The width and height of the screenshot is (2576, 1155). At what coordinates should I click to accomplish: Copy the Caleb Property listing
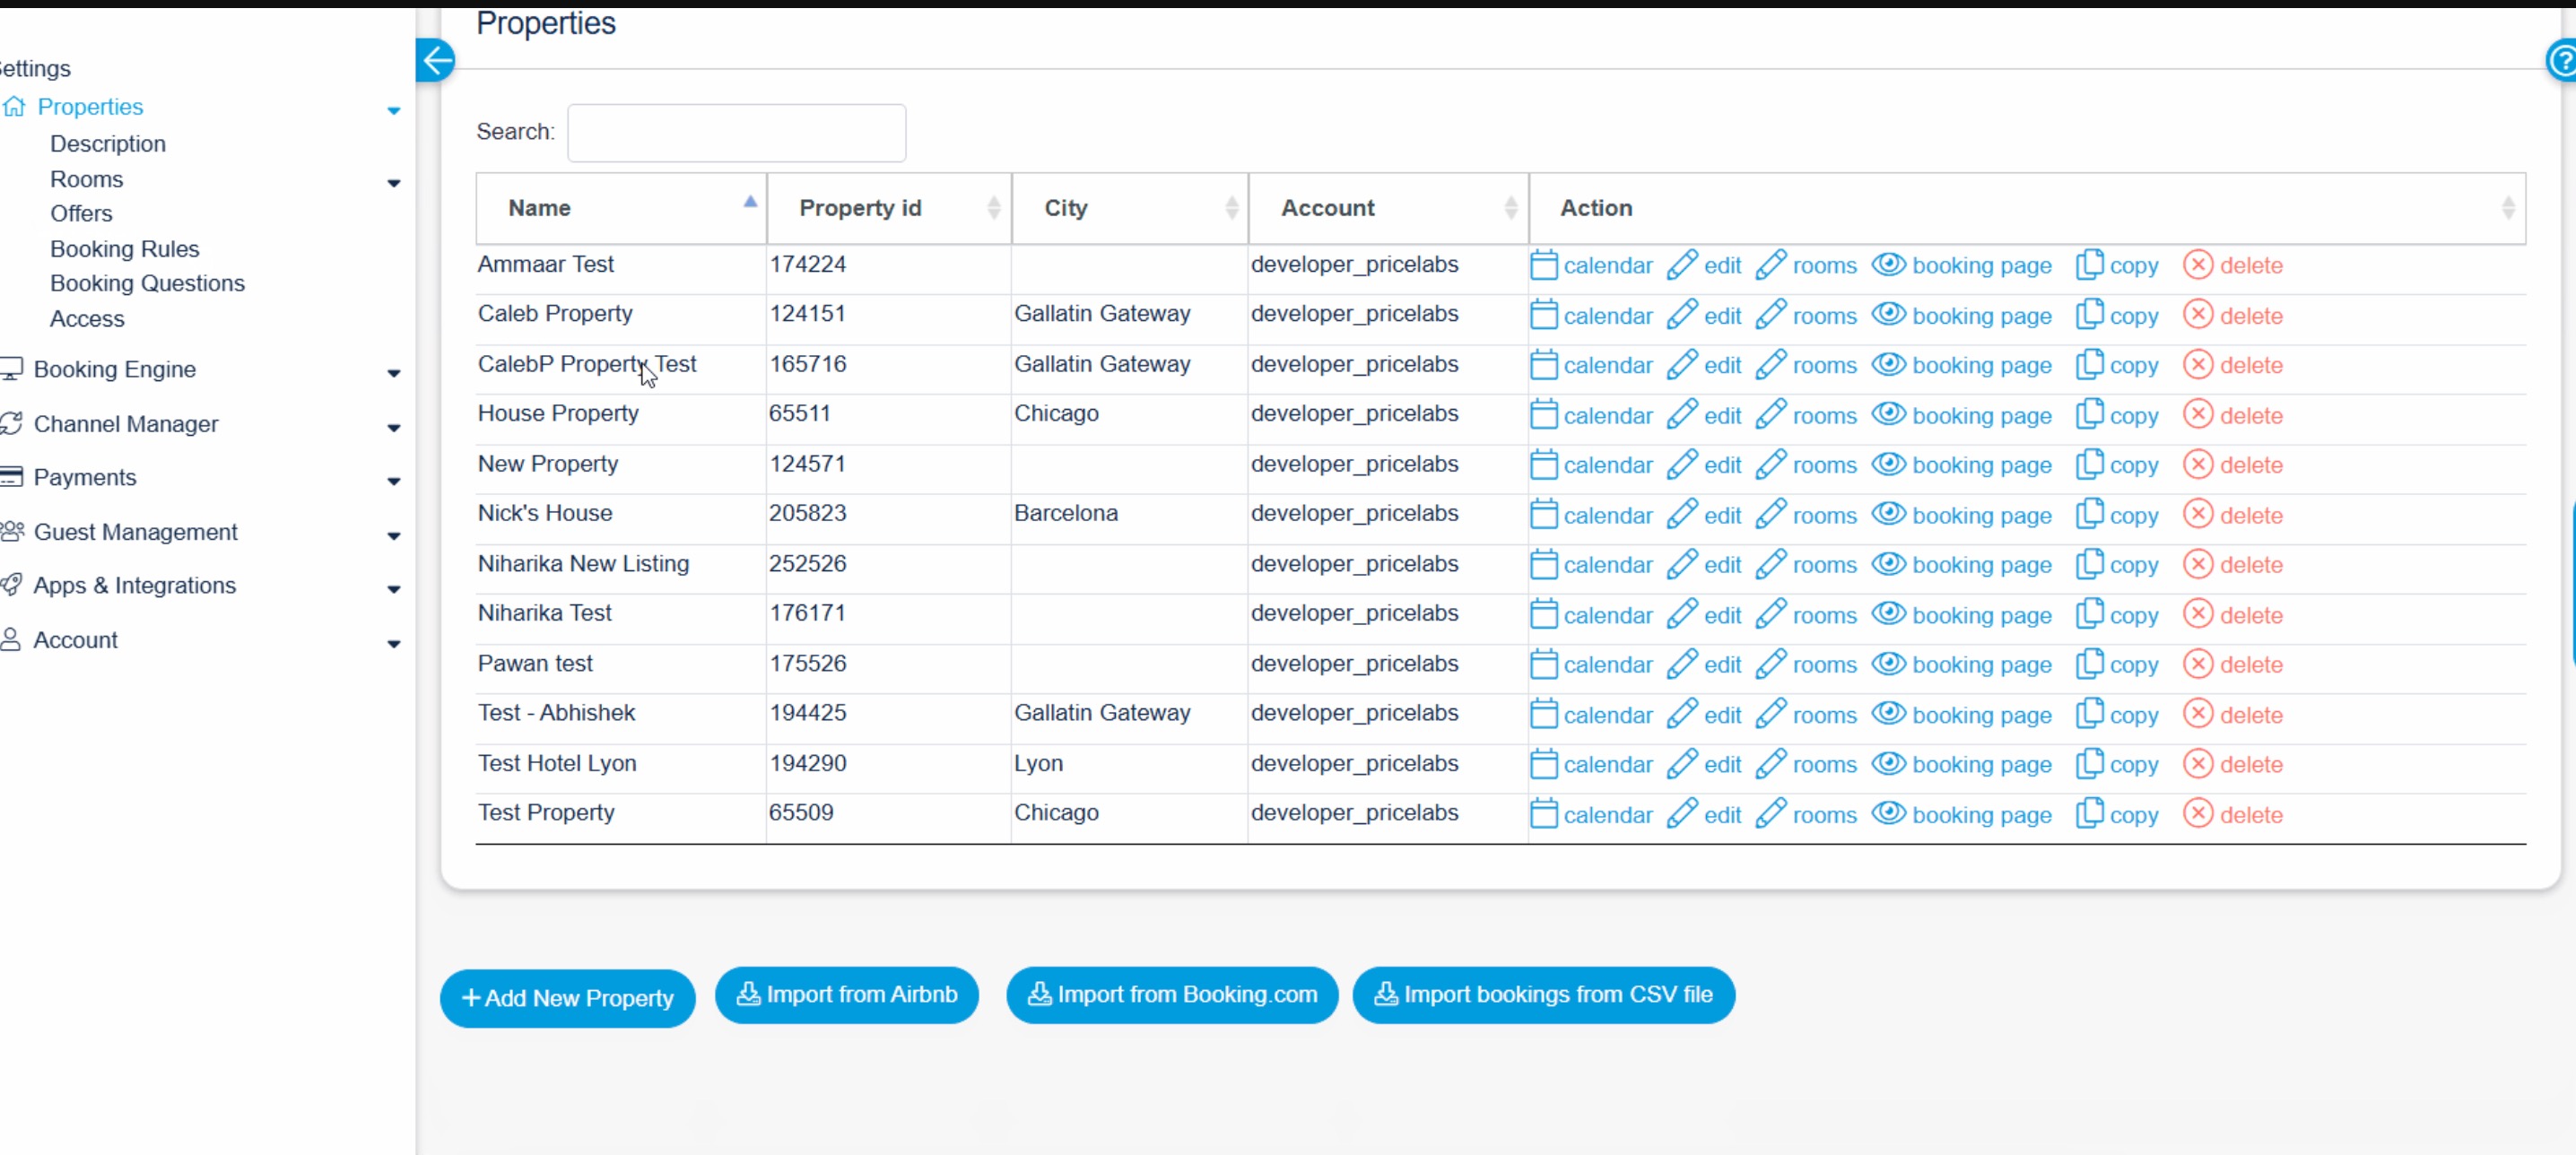coord(2117,316)
